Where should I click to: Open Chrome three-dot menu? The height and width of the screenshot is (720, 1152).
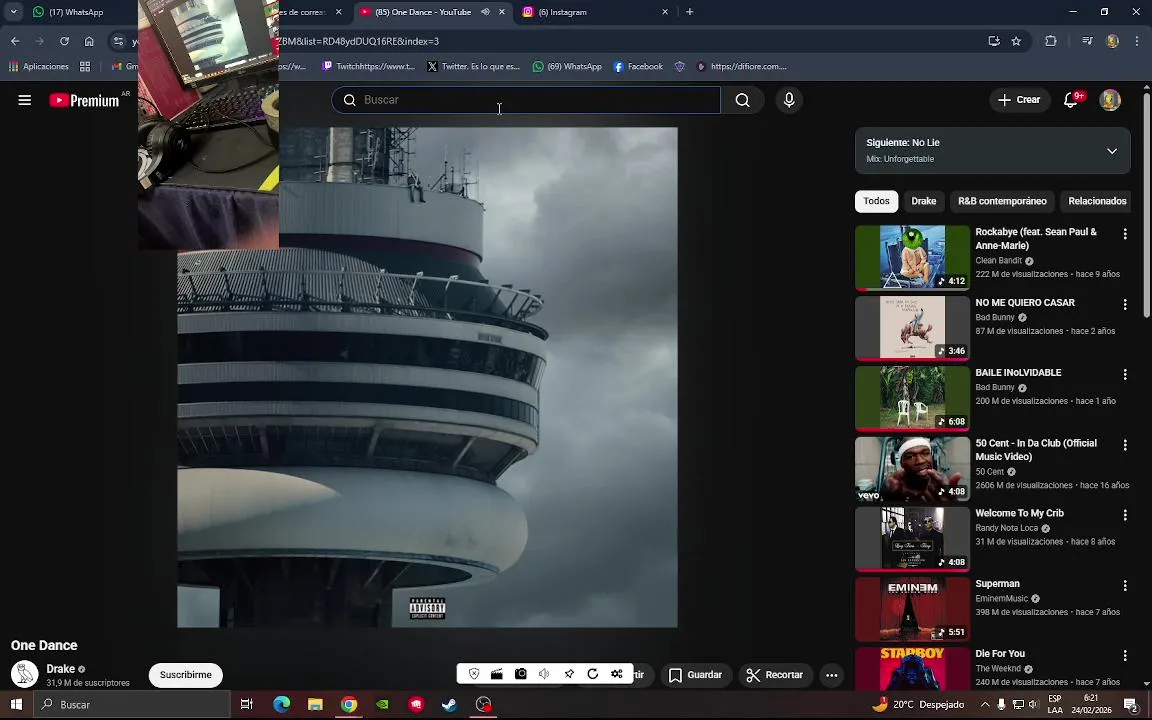(x=1137, y=41)
